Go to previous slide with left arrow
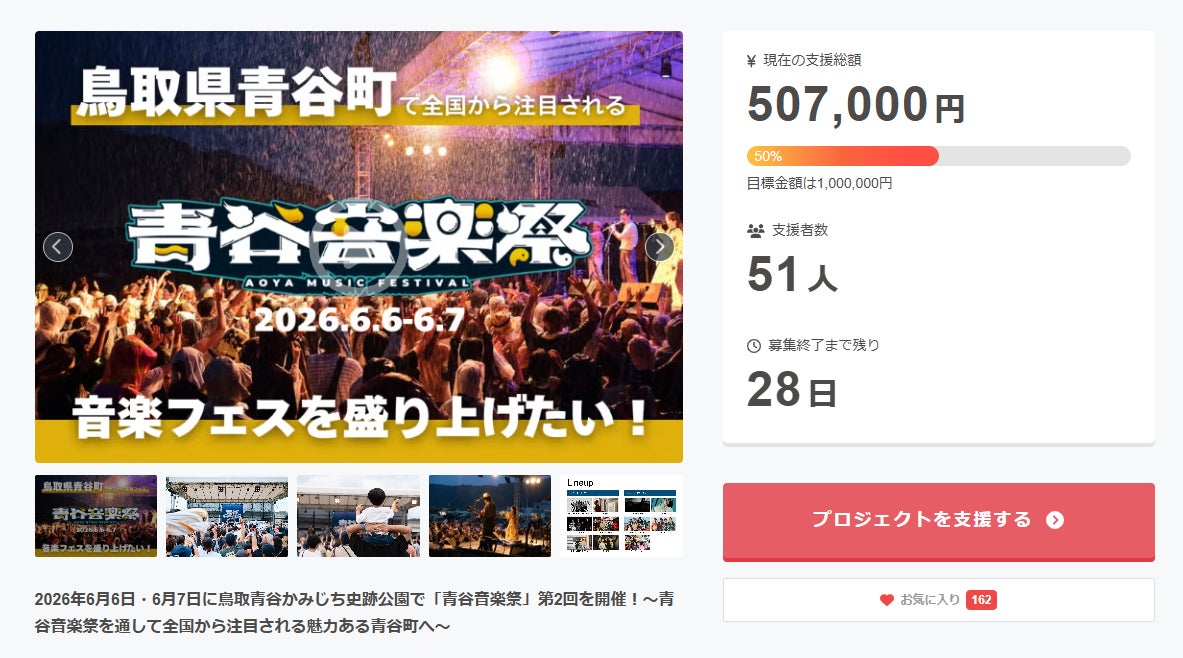Viewport: 1183px width, 658px height. coord(58,247)
